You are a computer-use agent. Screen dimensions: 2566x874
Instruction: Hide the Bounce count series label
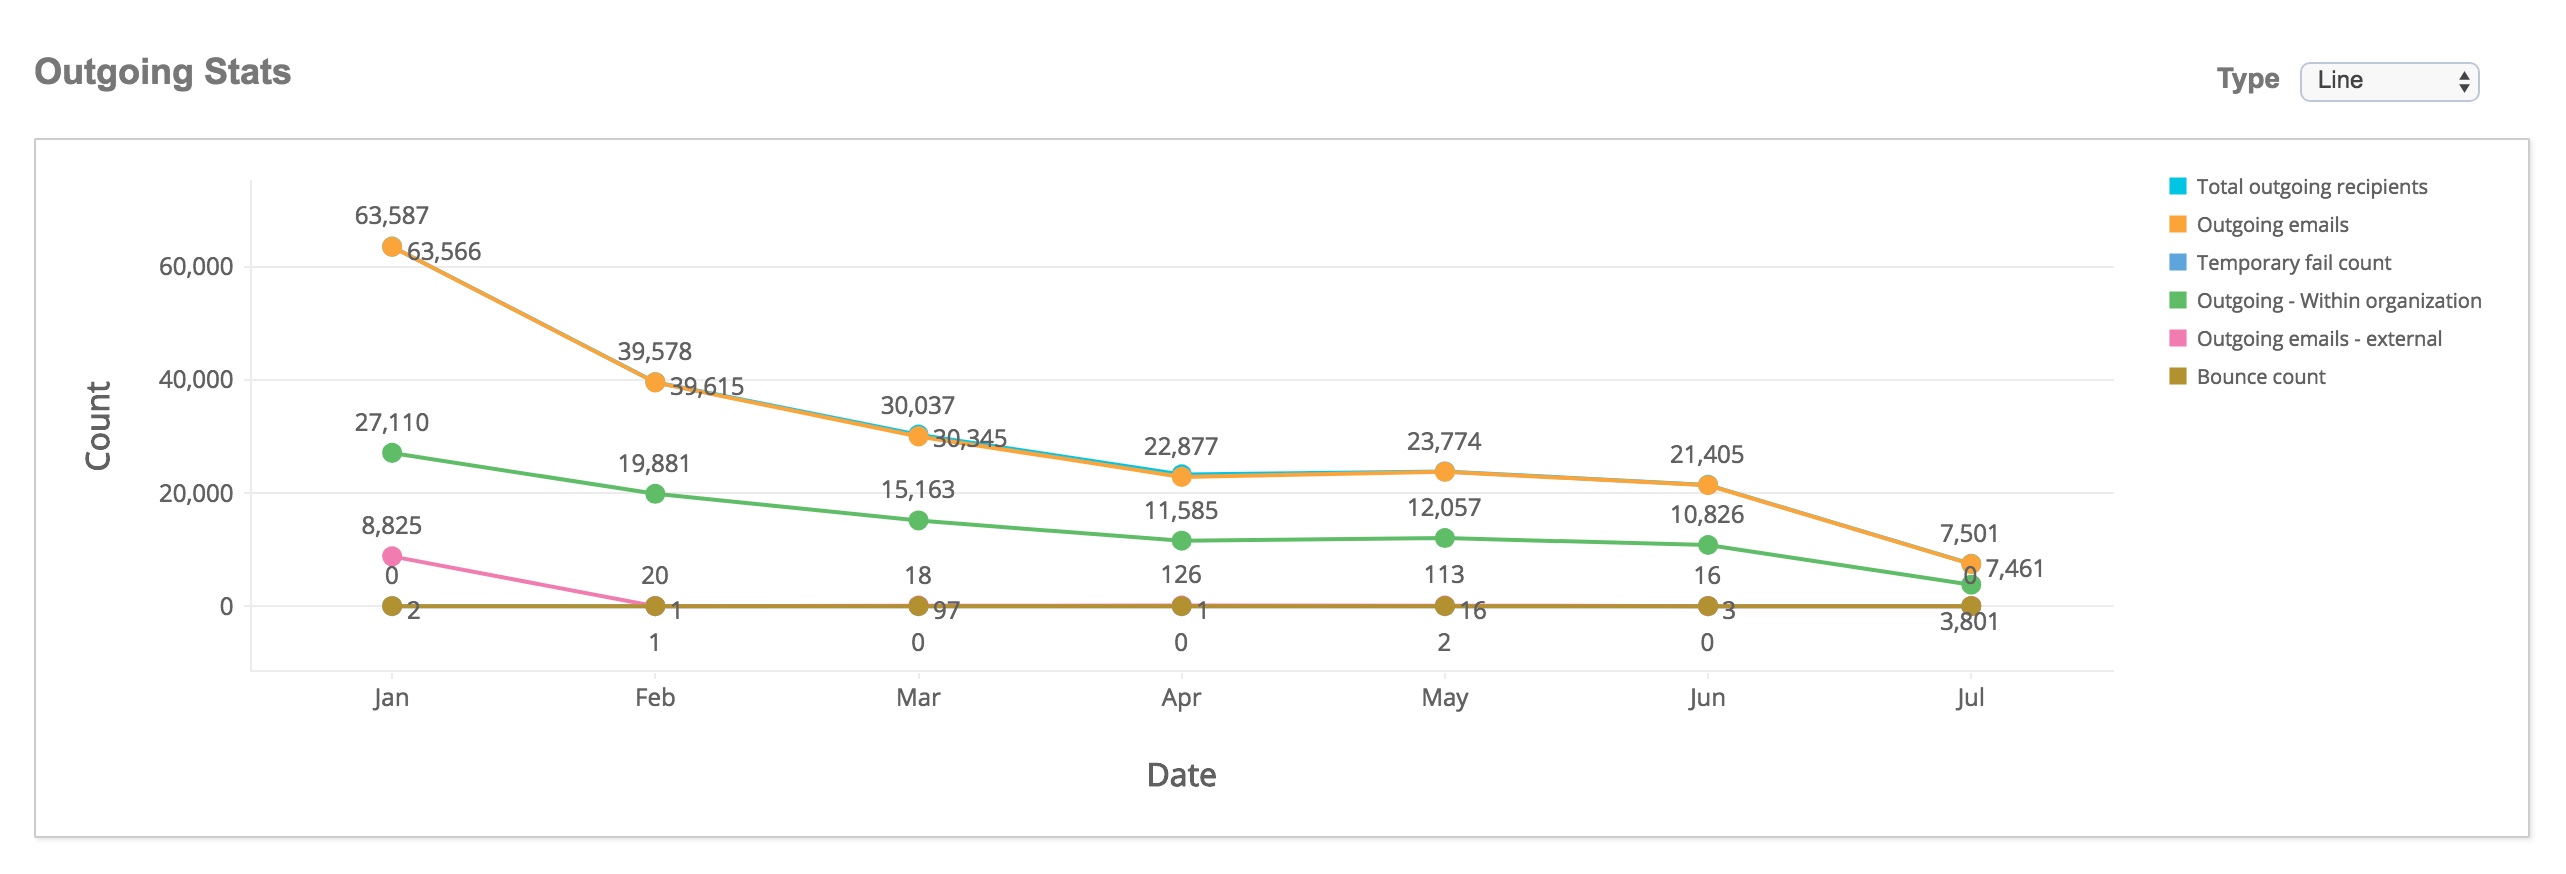click(2260, 377)
